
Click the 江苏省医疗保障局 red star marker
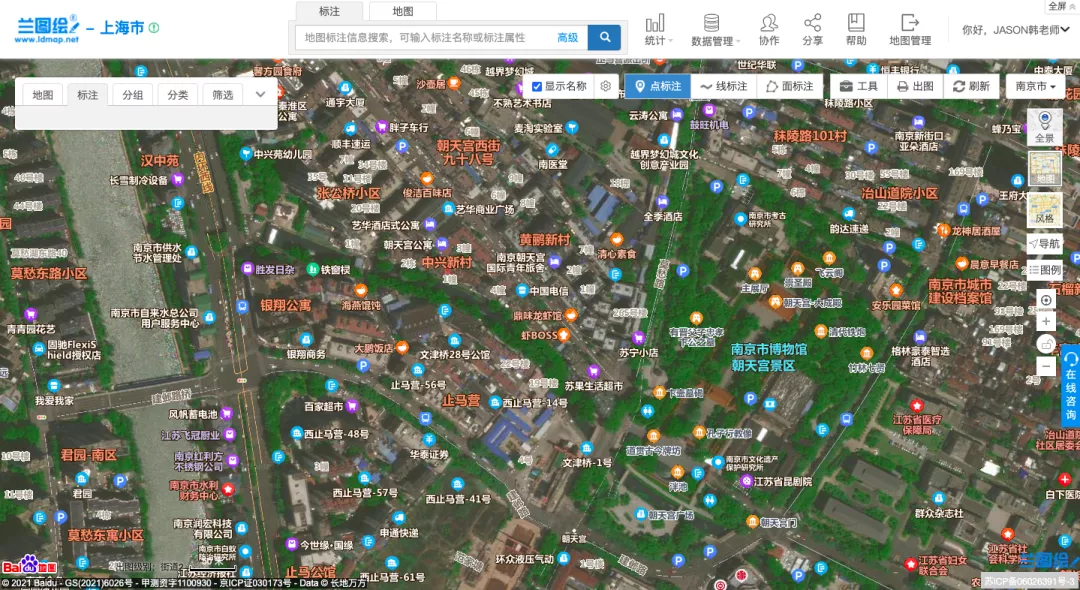click(917, 405)
